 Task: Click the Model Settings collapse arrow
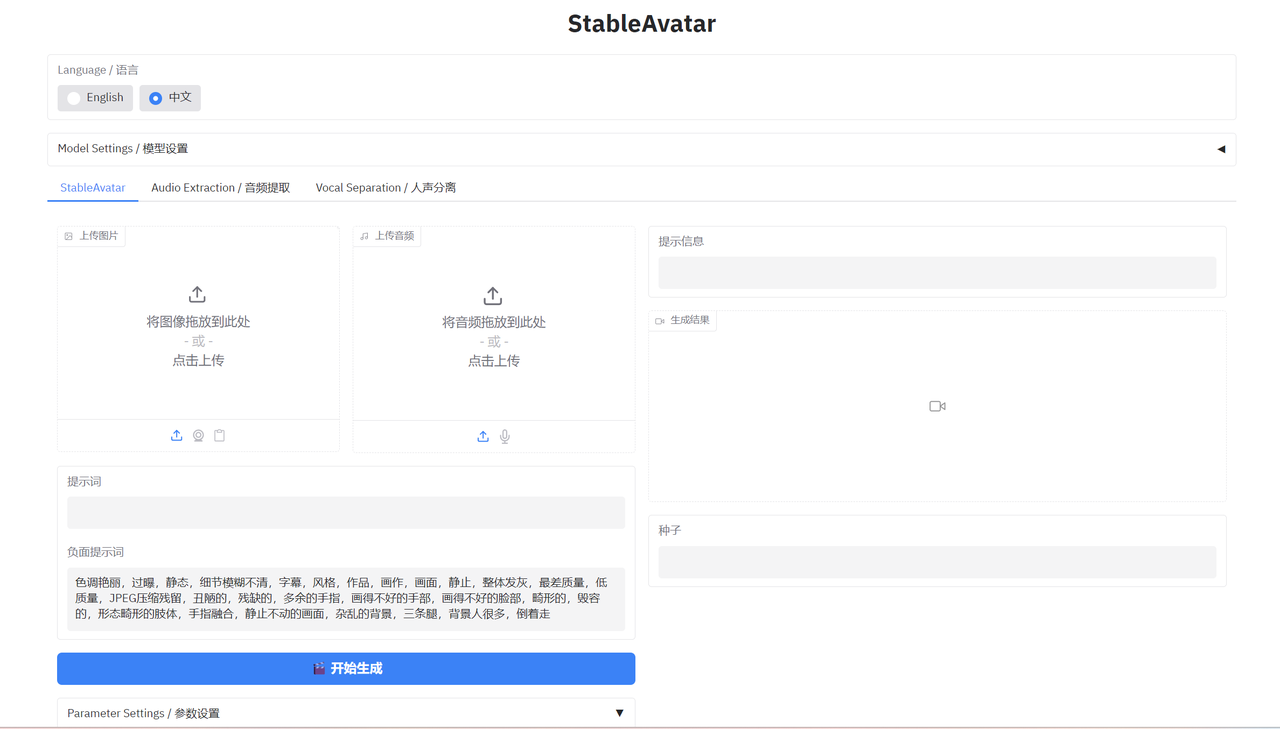(1220, 149)
